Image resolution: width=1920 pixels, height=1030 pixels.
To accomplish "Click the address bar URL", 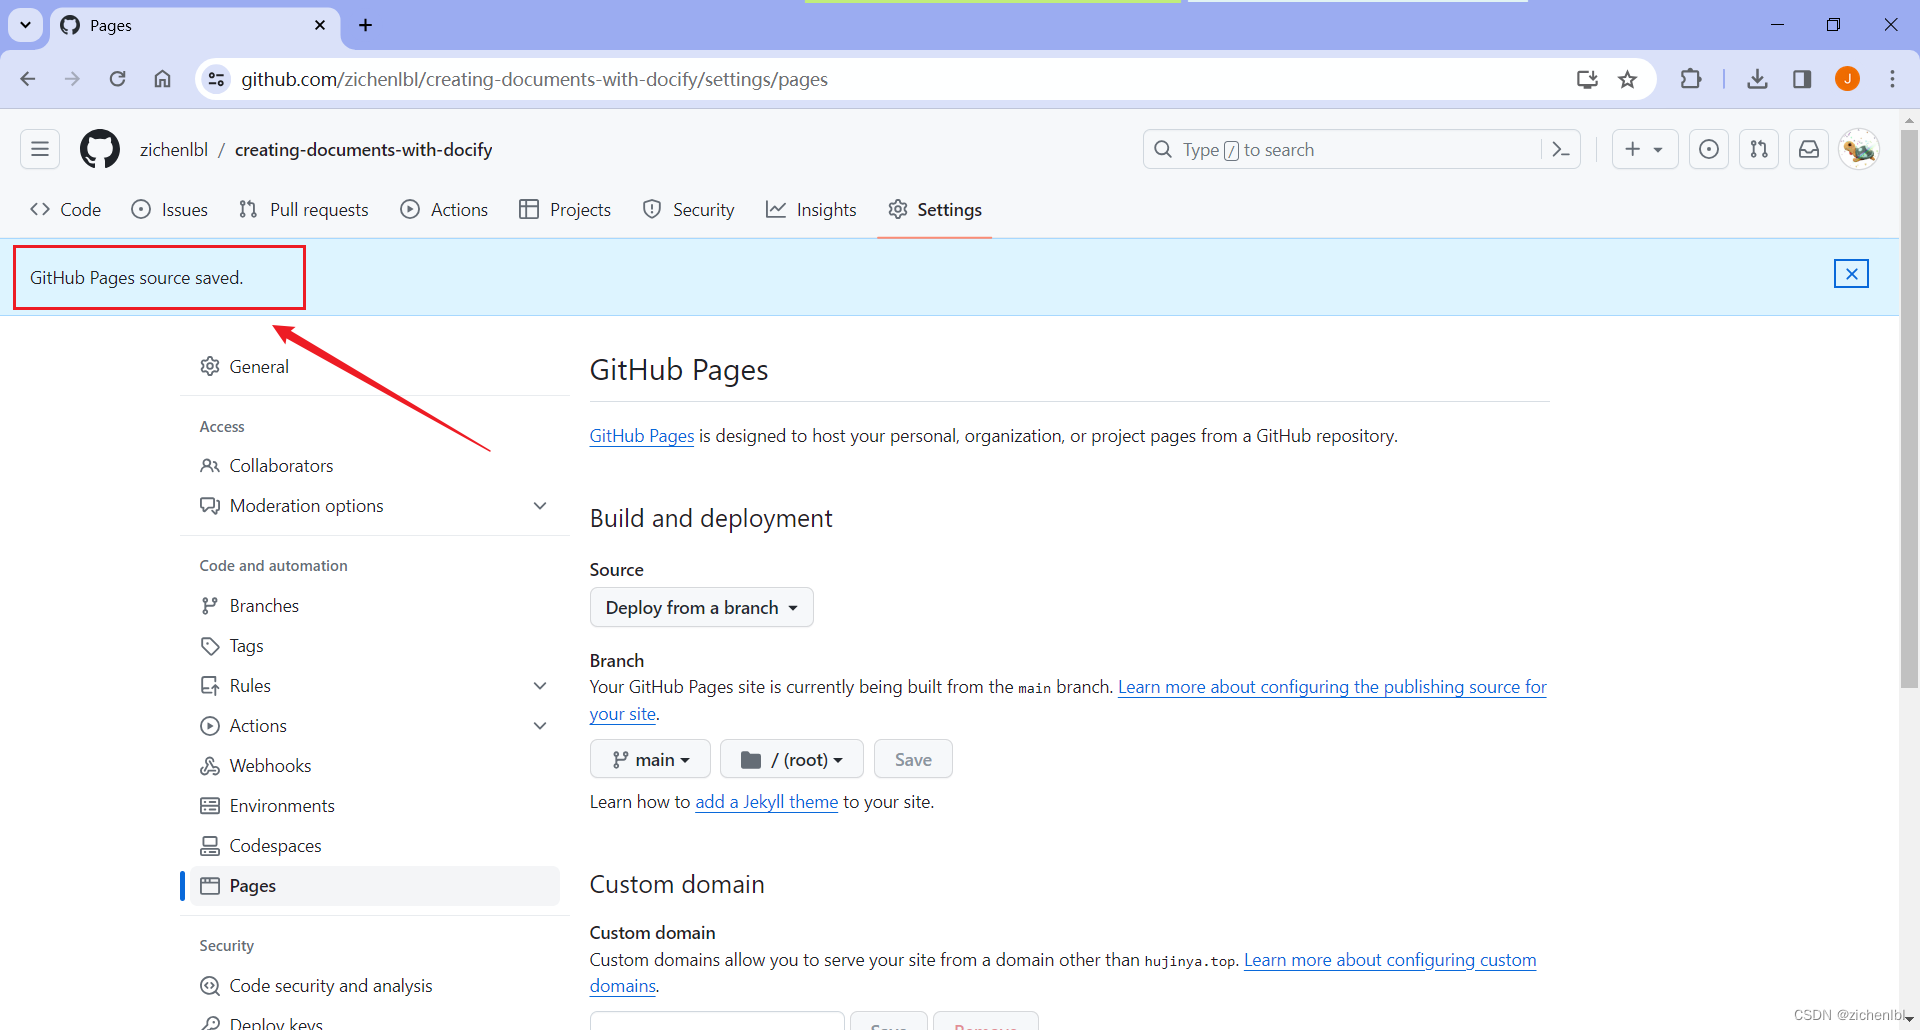I will [x=534, y=79].
